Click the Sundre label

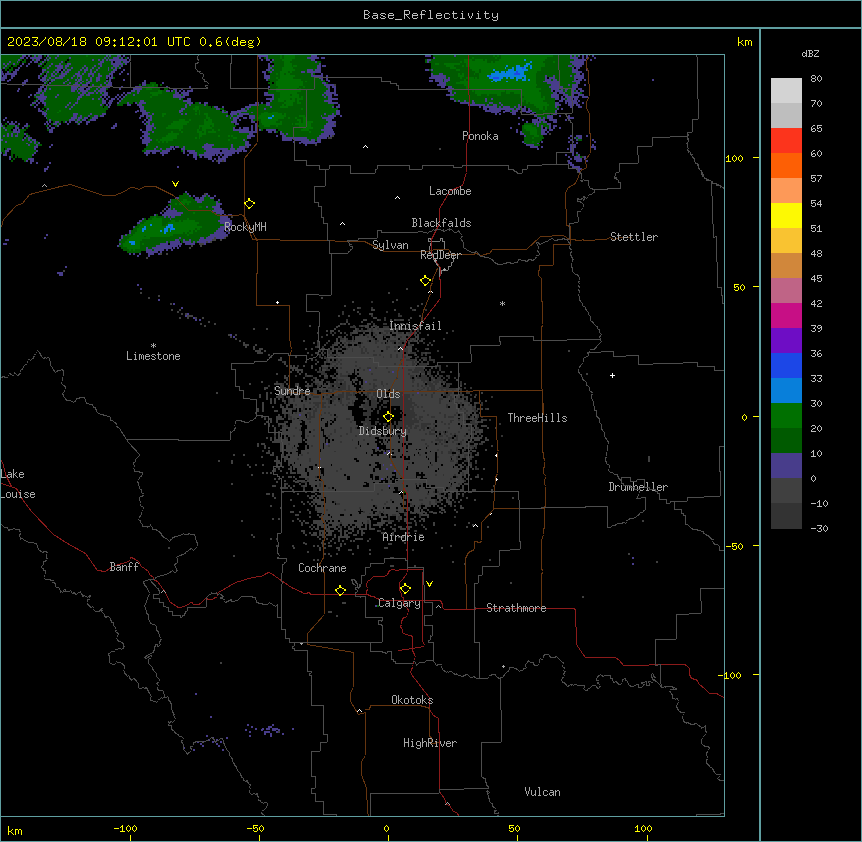tap(292, 391)
